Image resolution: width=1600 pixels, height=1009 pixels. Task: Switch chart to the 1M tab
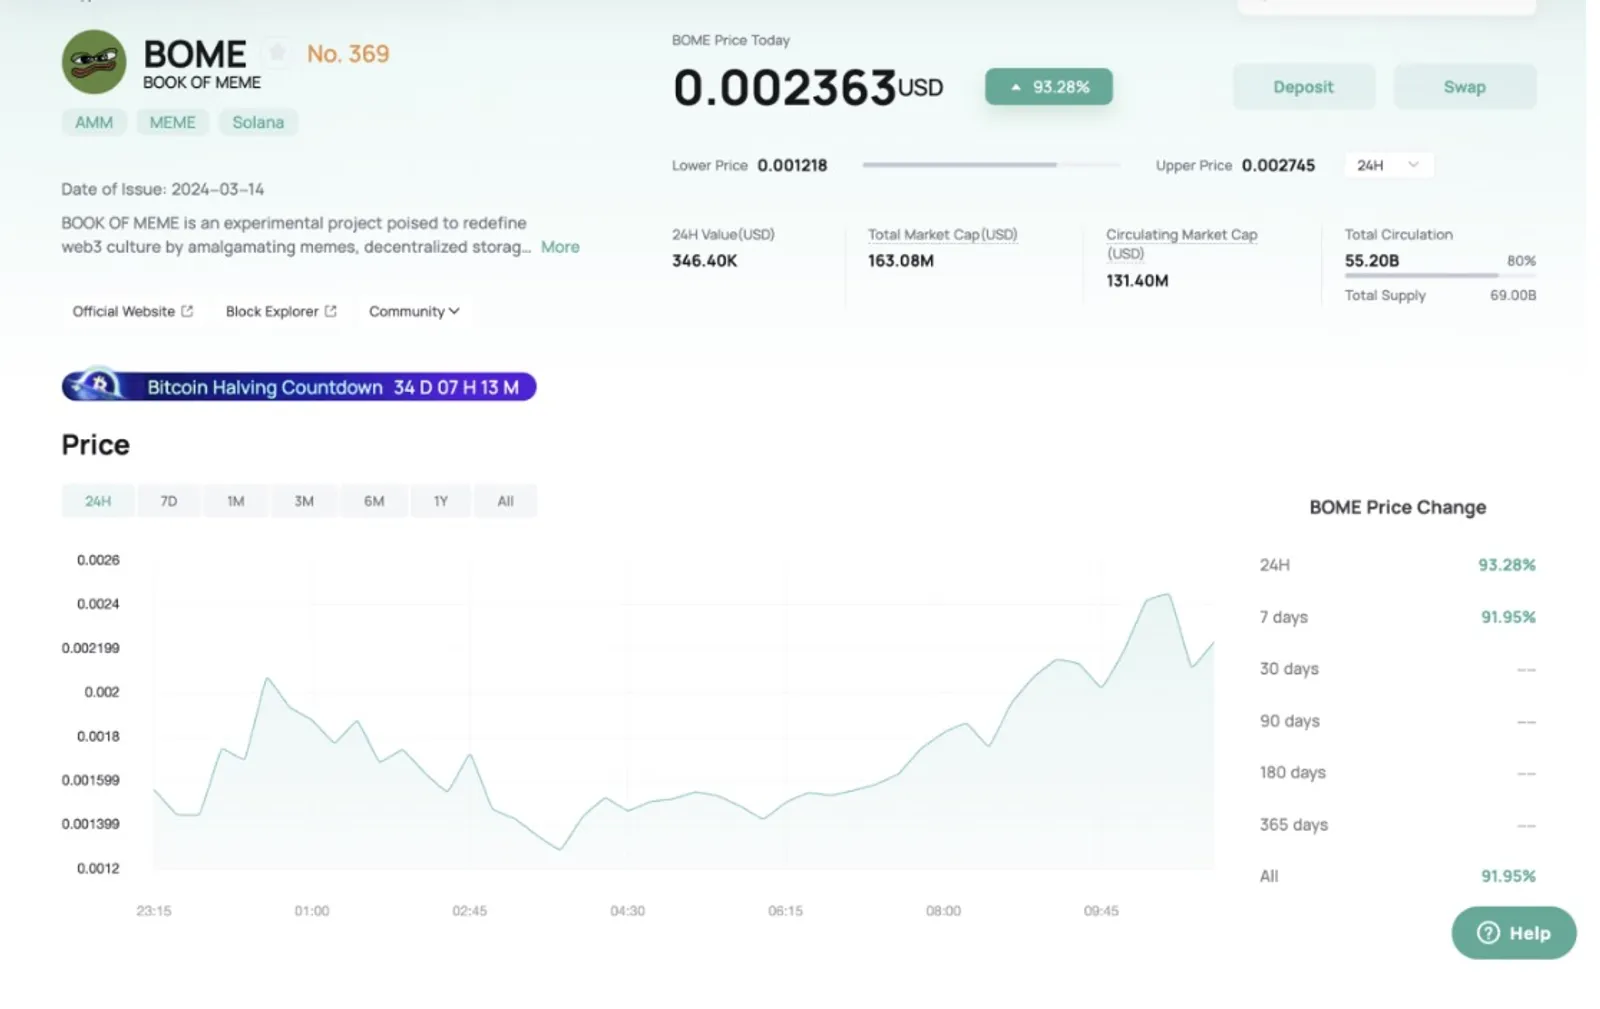(x=236, y=501)
